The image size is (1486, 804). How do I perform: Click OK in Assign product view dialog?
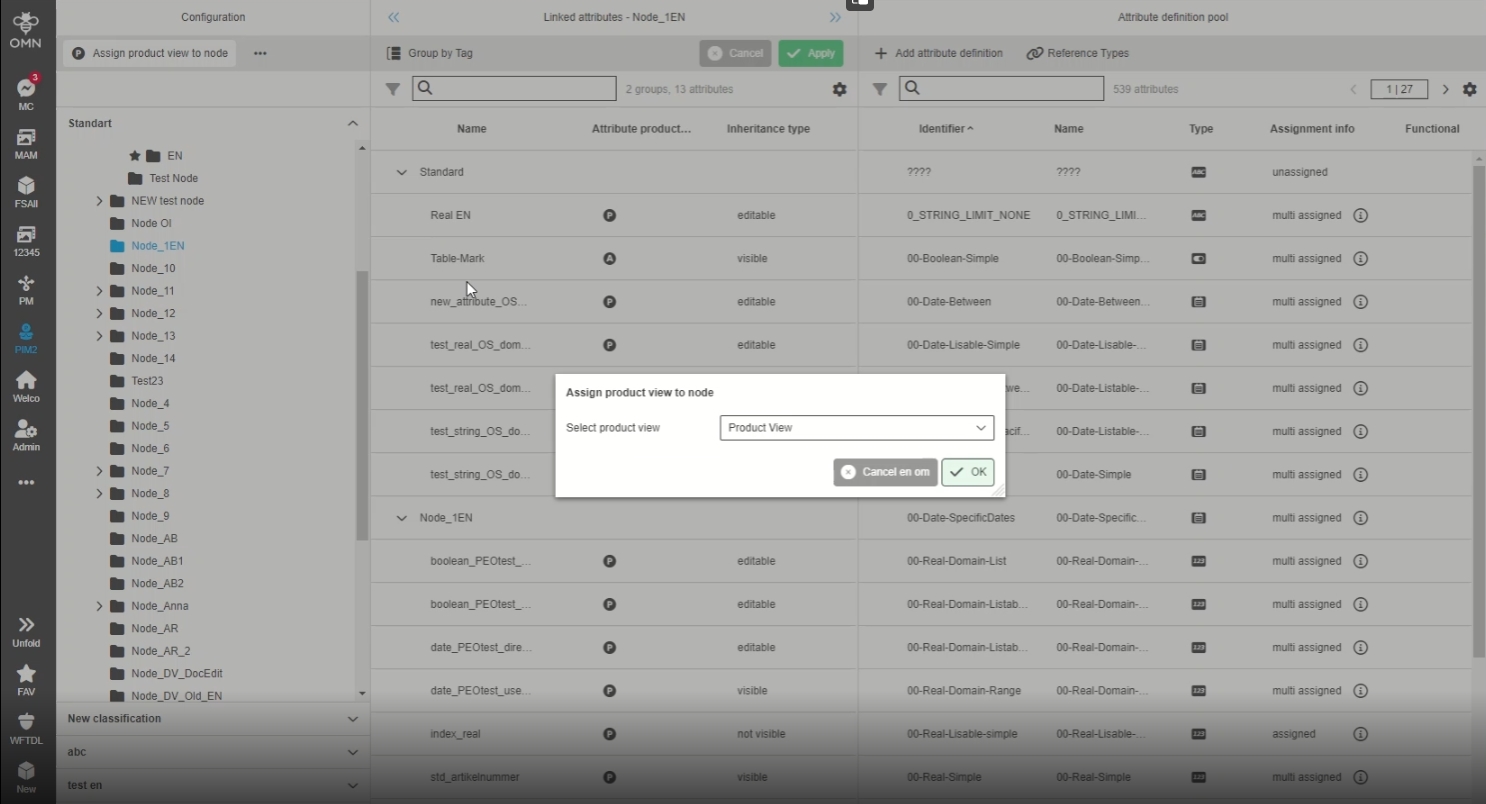click(x=967, y=472)
